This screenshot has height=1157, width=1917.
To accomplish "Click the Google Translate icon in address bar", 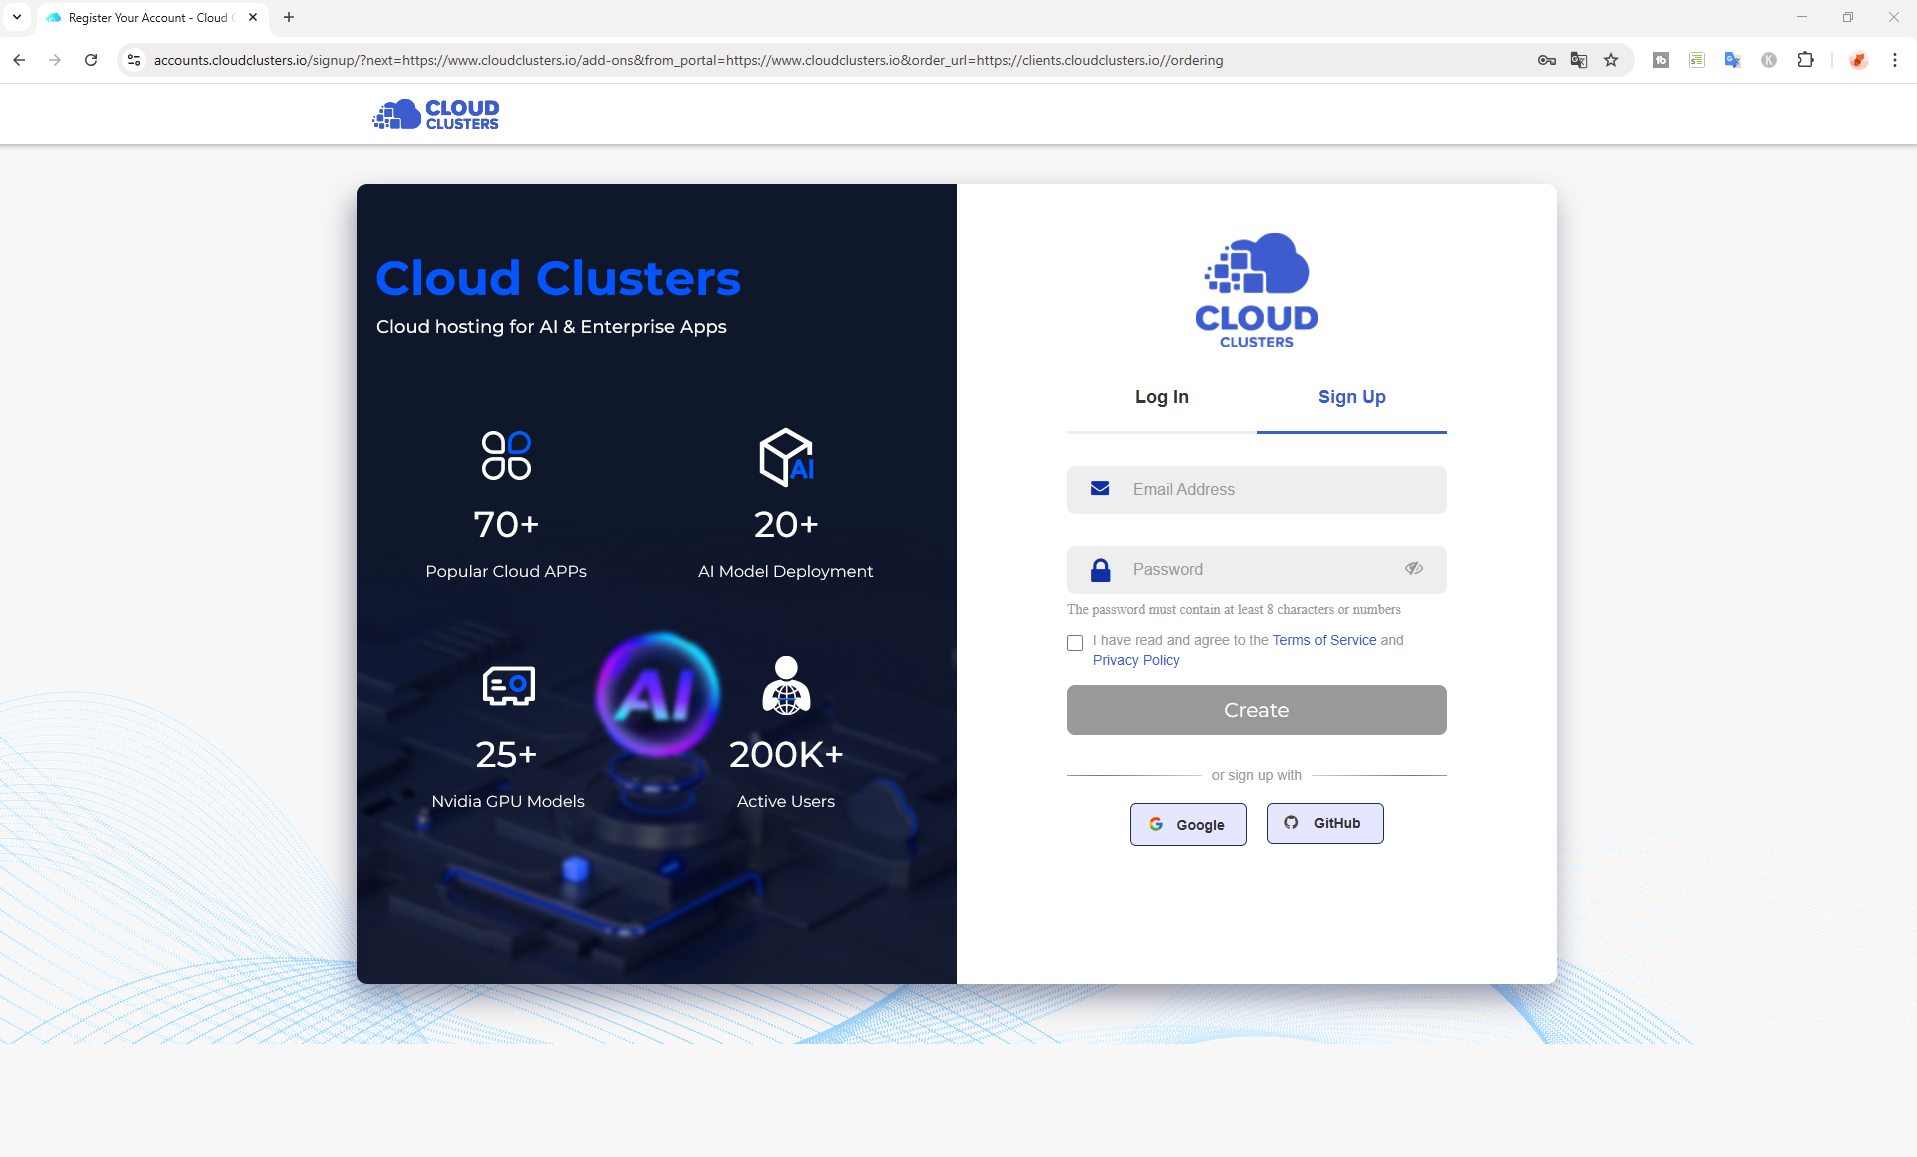I will coord(1579,60).
